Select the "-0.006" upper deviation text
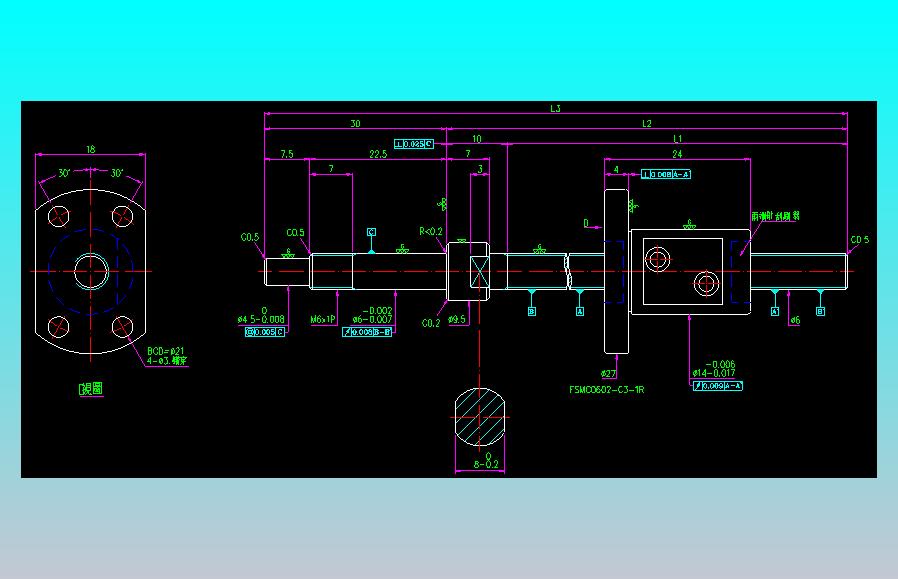898x579 pixels. click(x=720, y=364)
